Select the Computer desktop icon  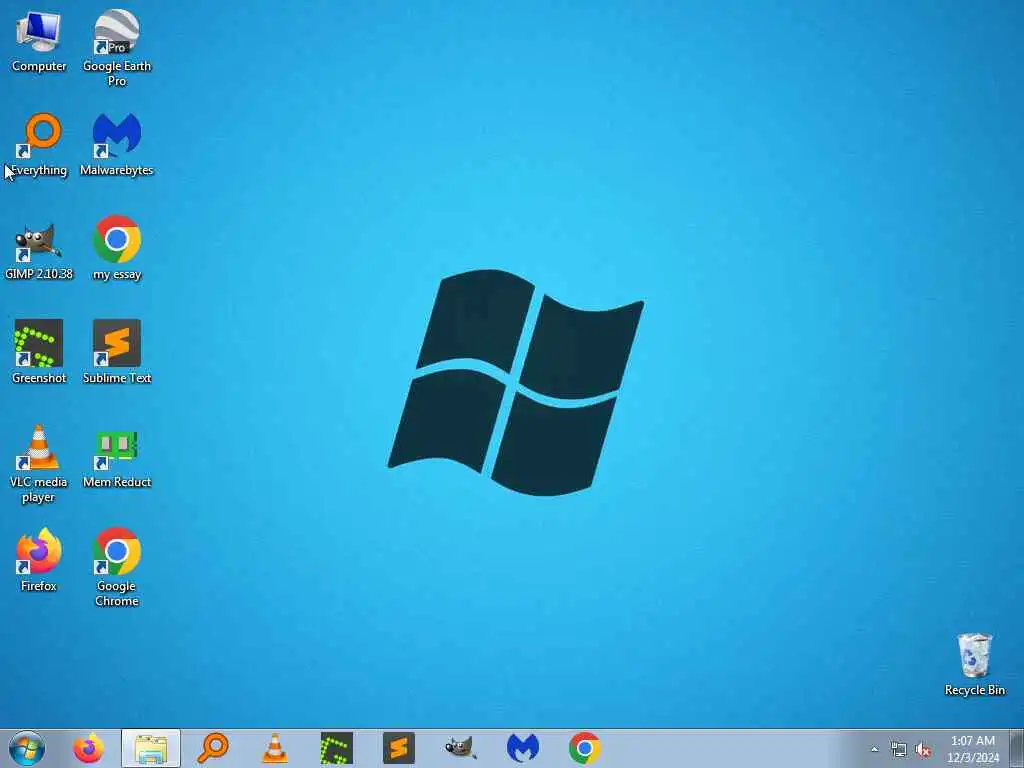(39, 40)
